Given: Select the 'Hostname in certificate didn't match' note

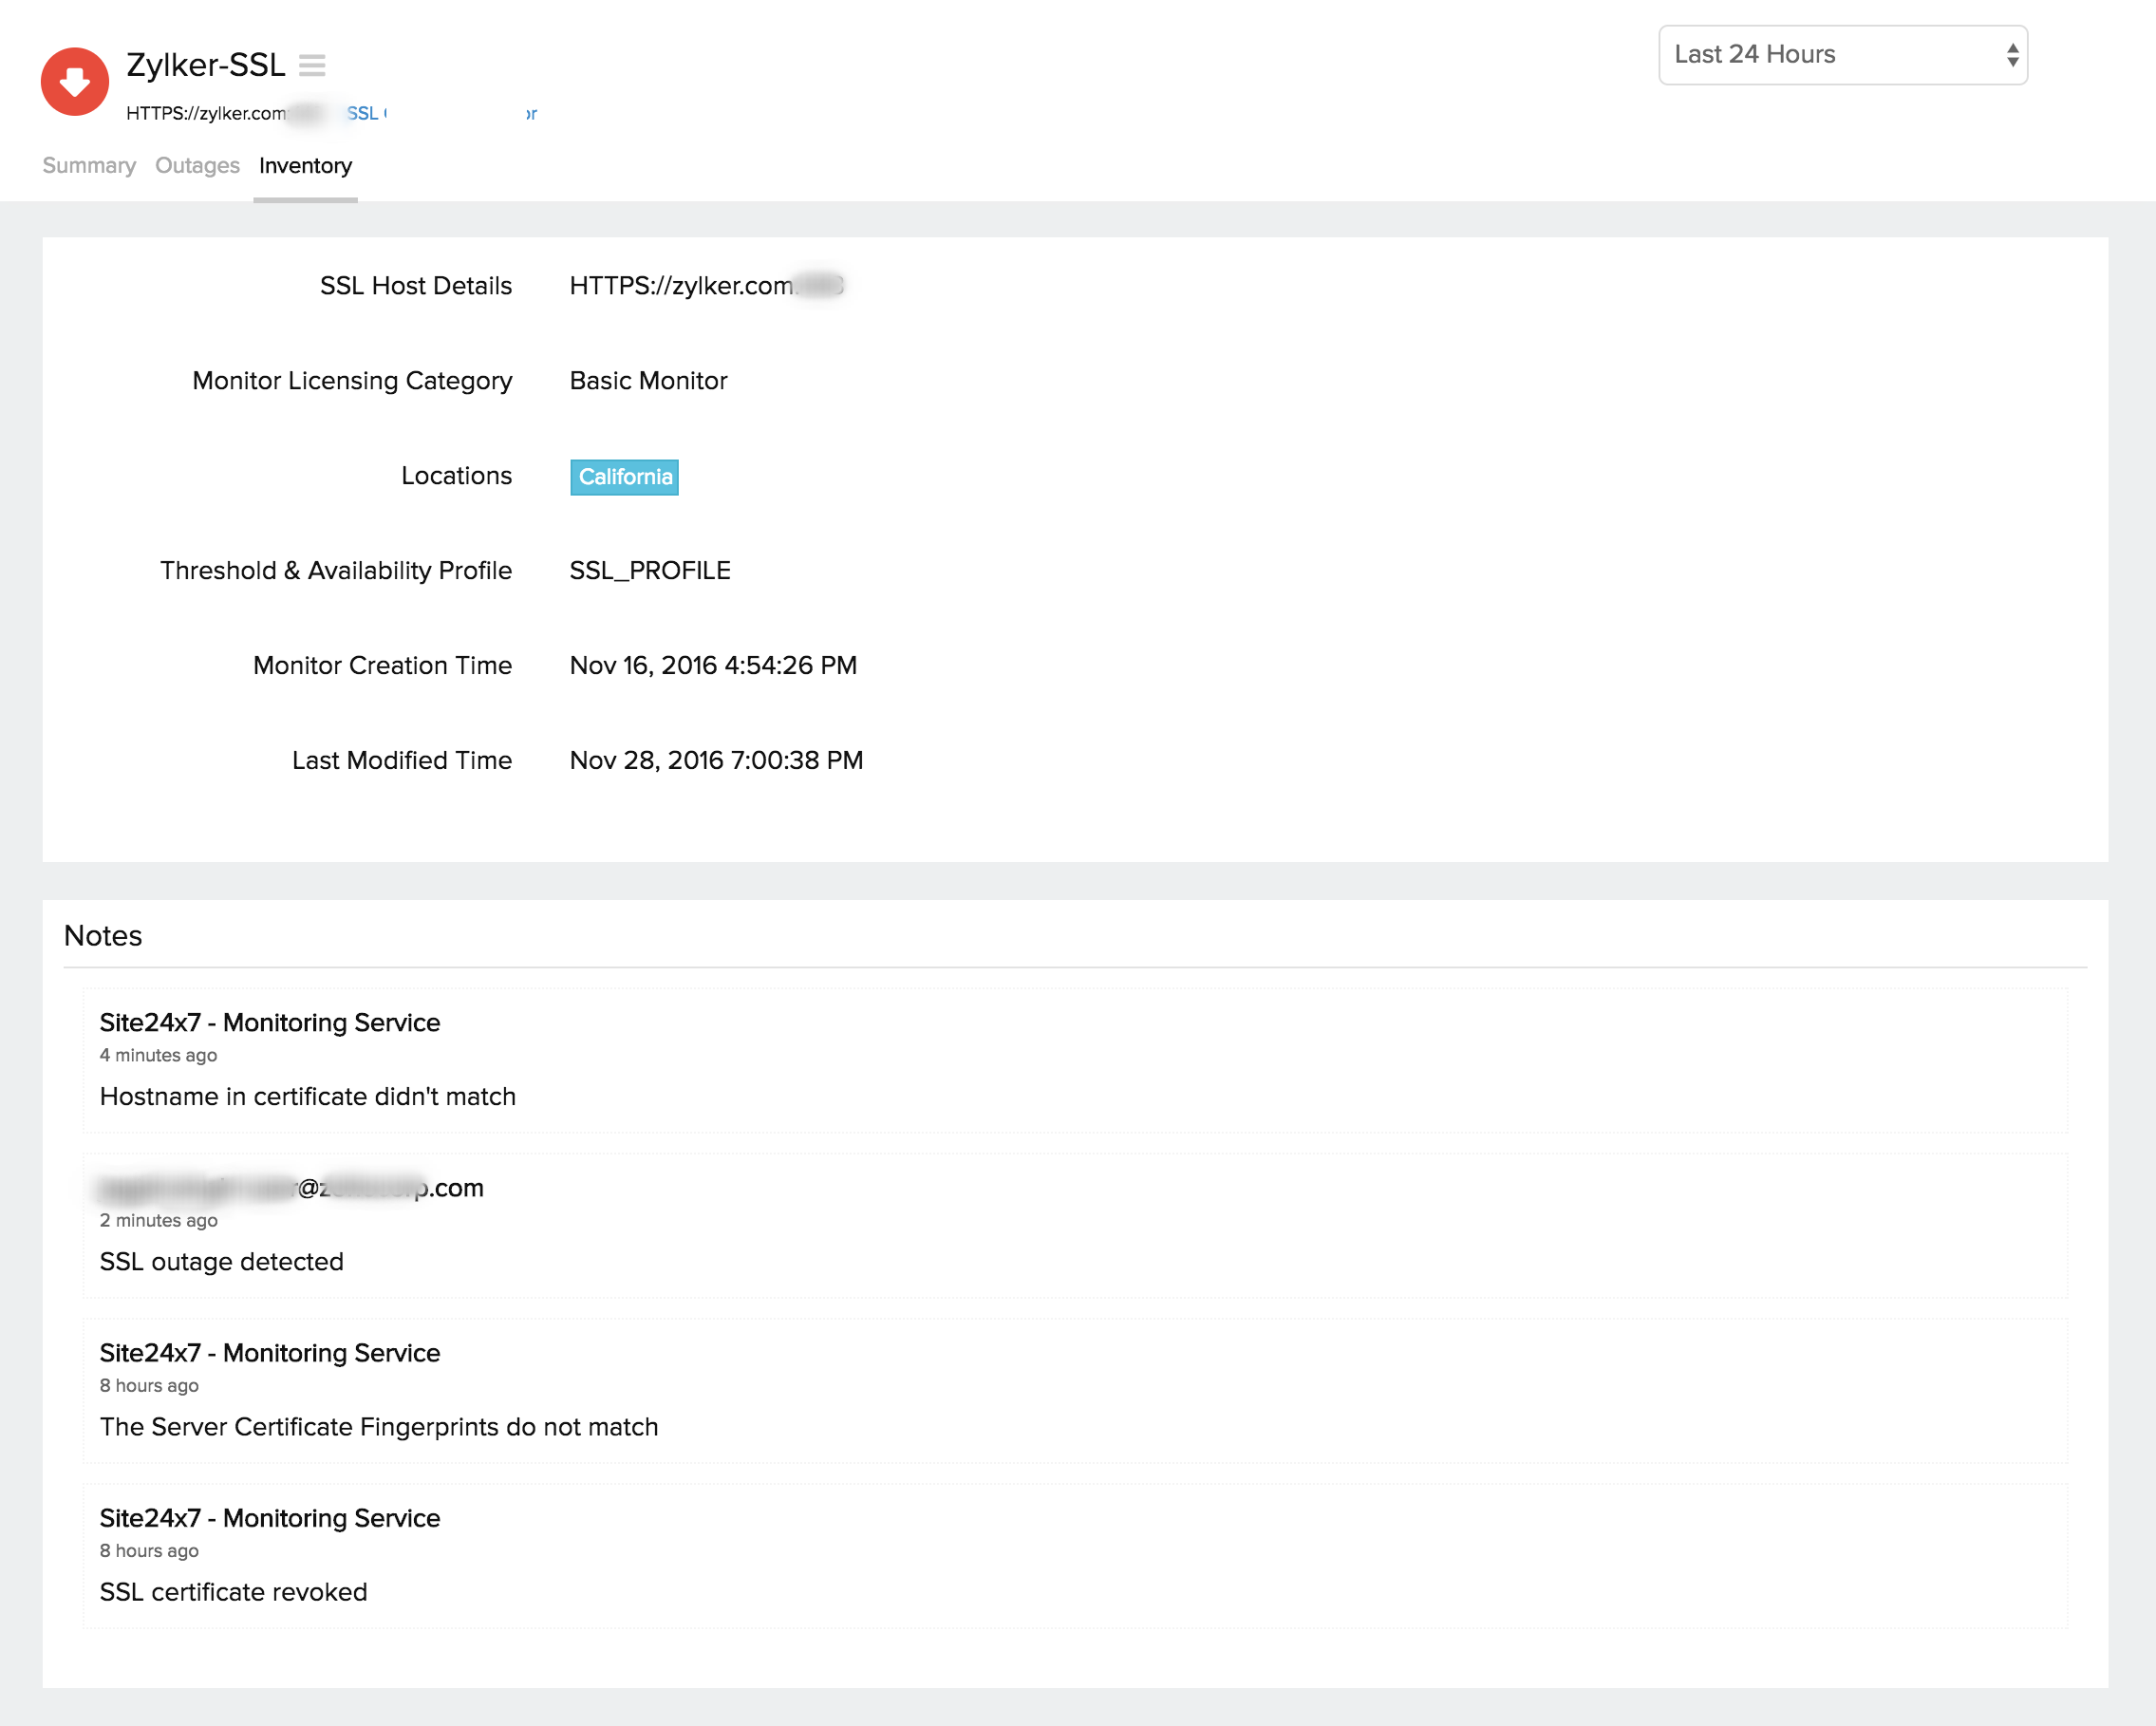Looking at the screenshot, I should 307,1097.
